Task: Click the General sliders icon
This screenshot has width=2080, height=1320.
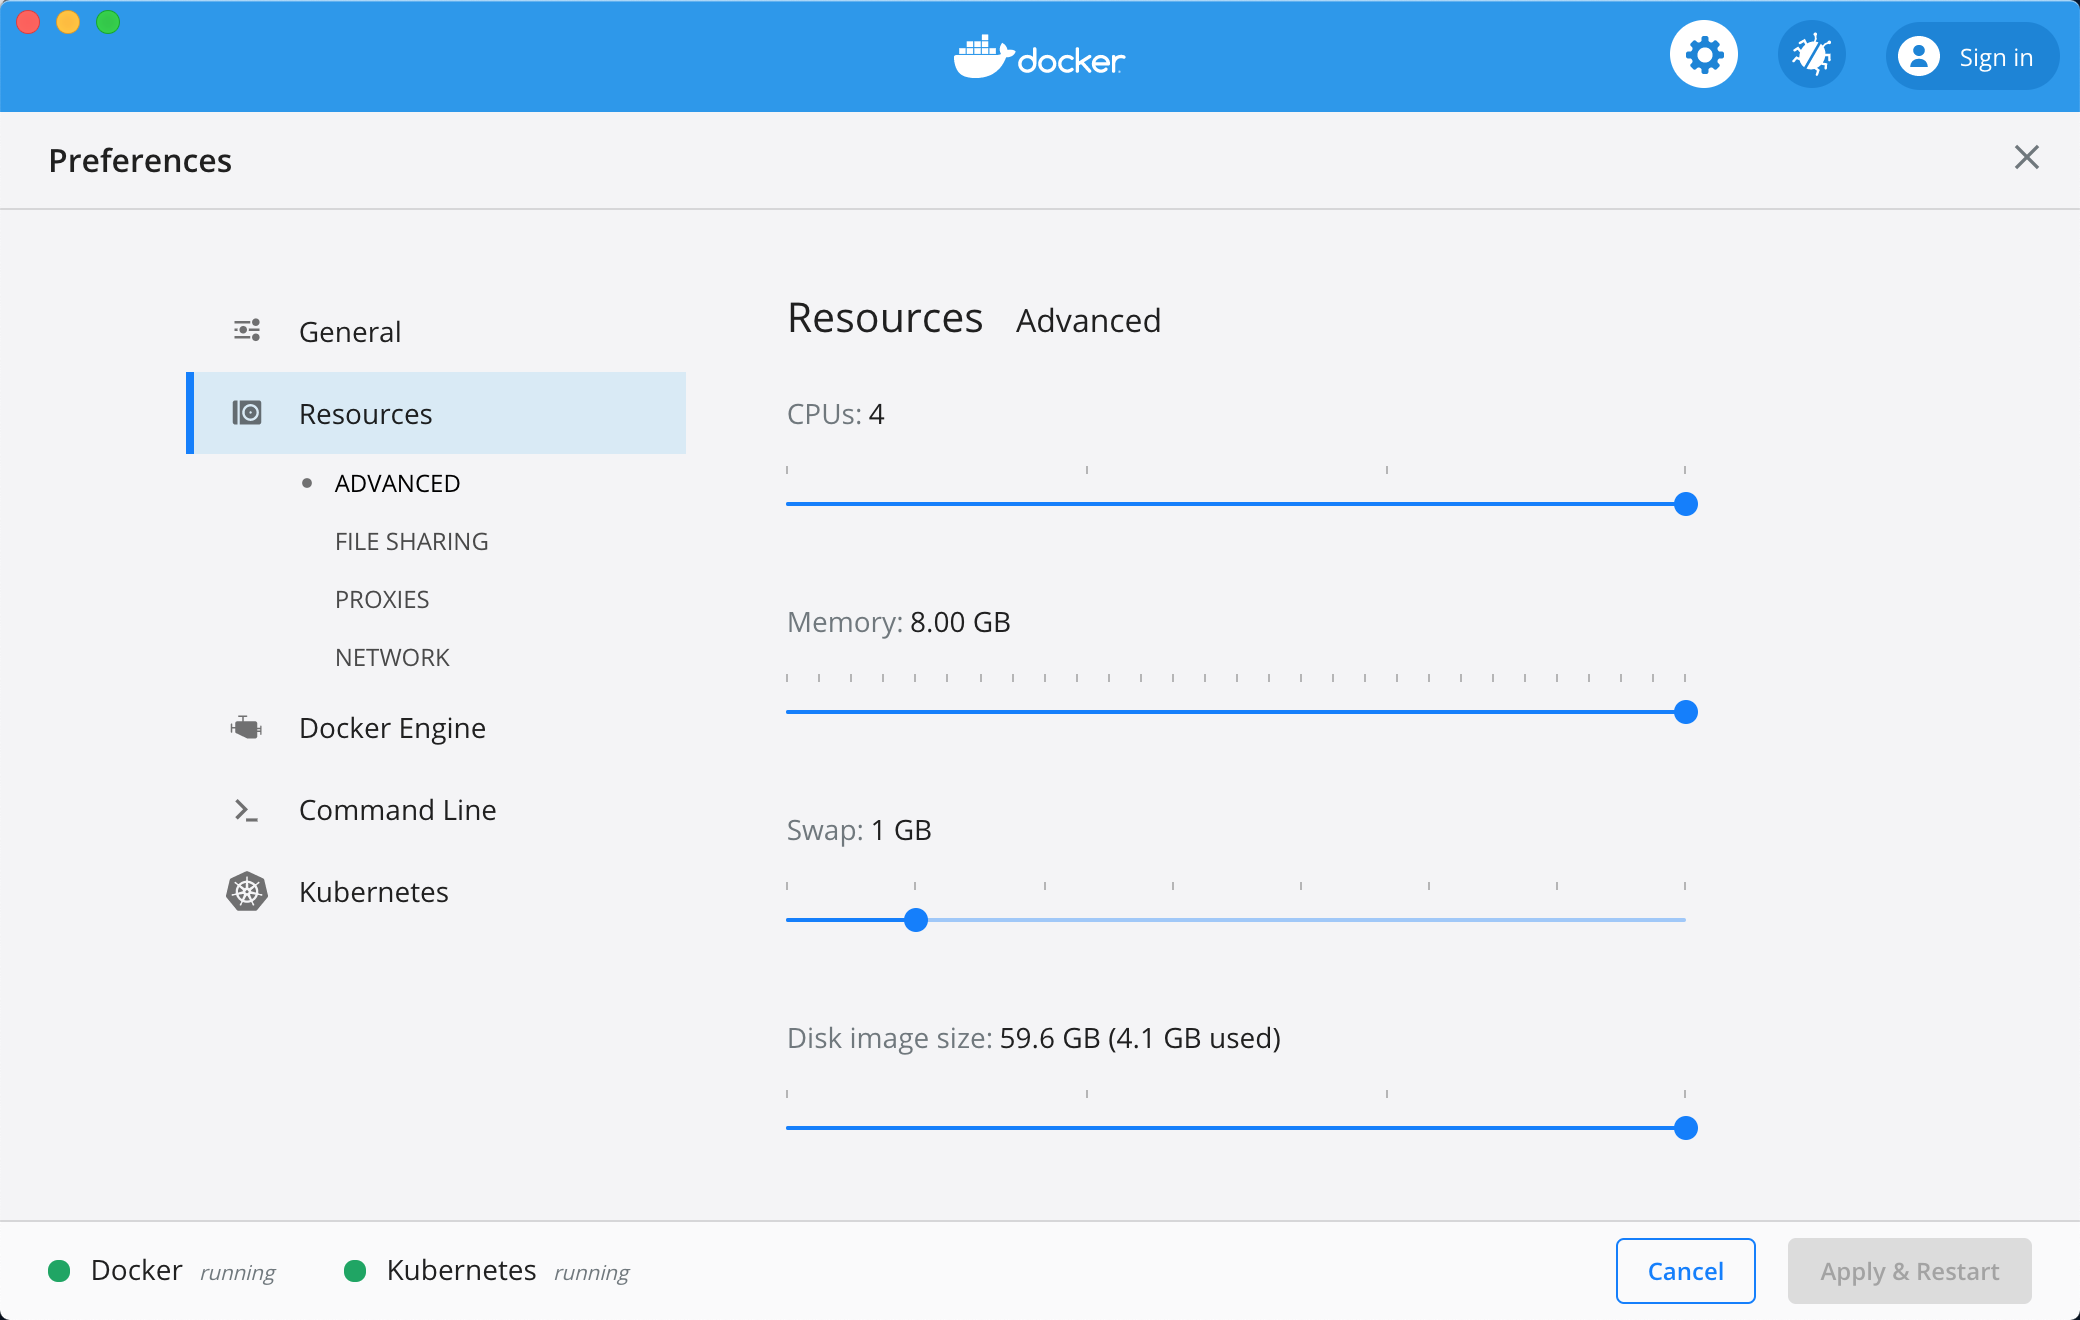Action: point(247,331)
